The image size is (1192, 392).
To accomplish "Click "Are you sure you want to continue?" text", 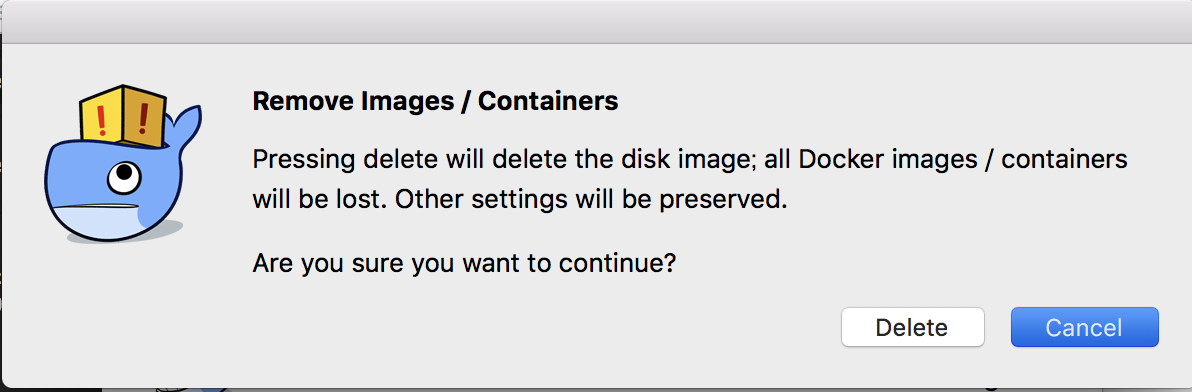I will pyautogui.click(x=464, y=264).
